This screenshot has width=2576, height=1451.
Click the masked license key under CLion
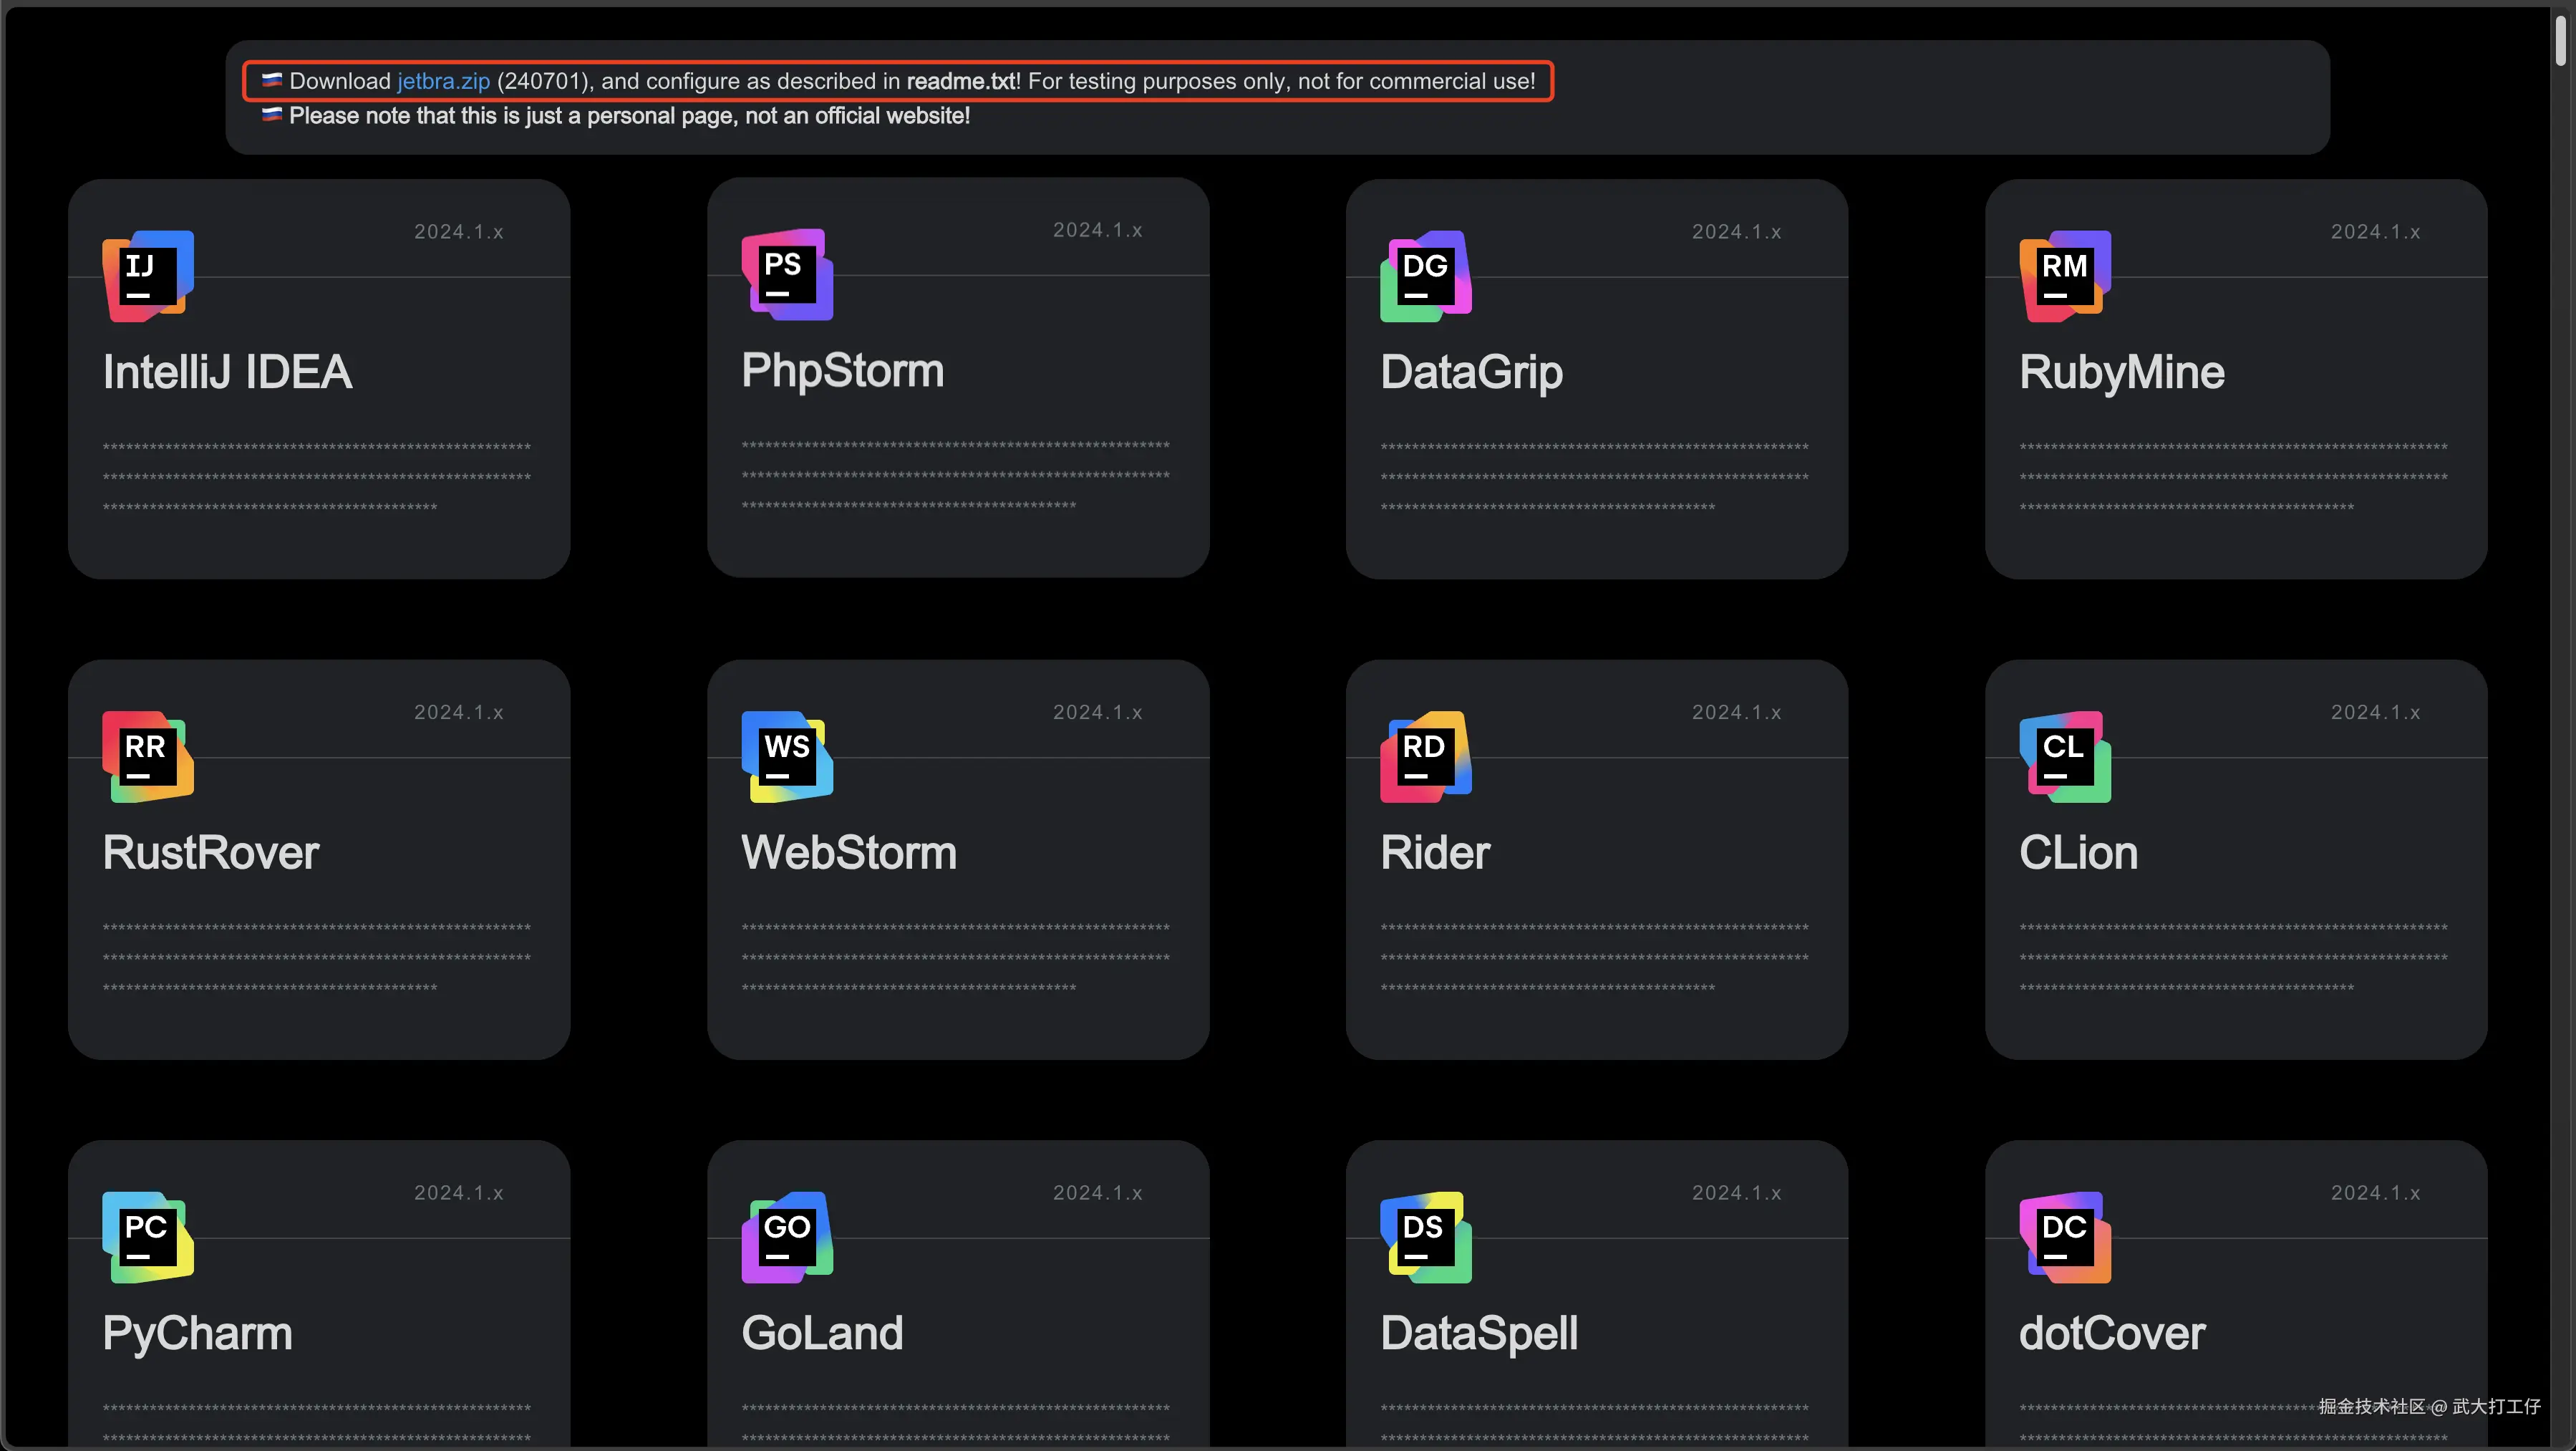click(2233, 958)
